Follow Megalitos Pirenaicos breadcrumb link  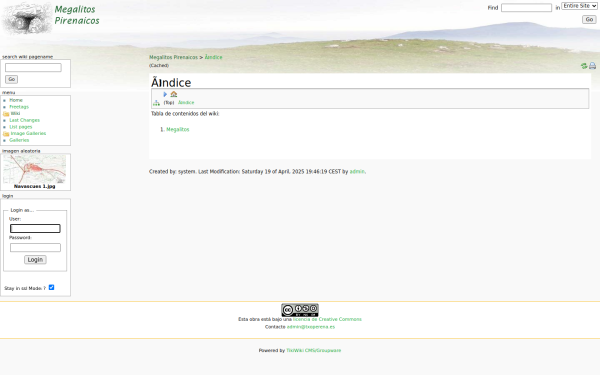[x=173, y=57]
